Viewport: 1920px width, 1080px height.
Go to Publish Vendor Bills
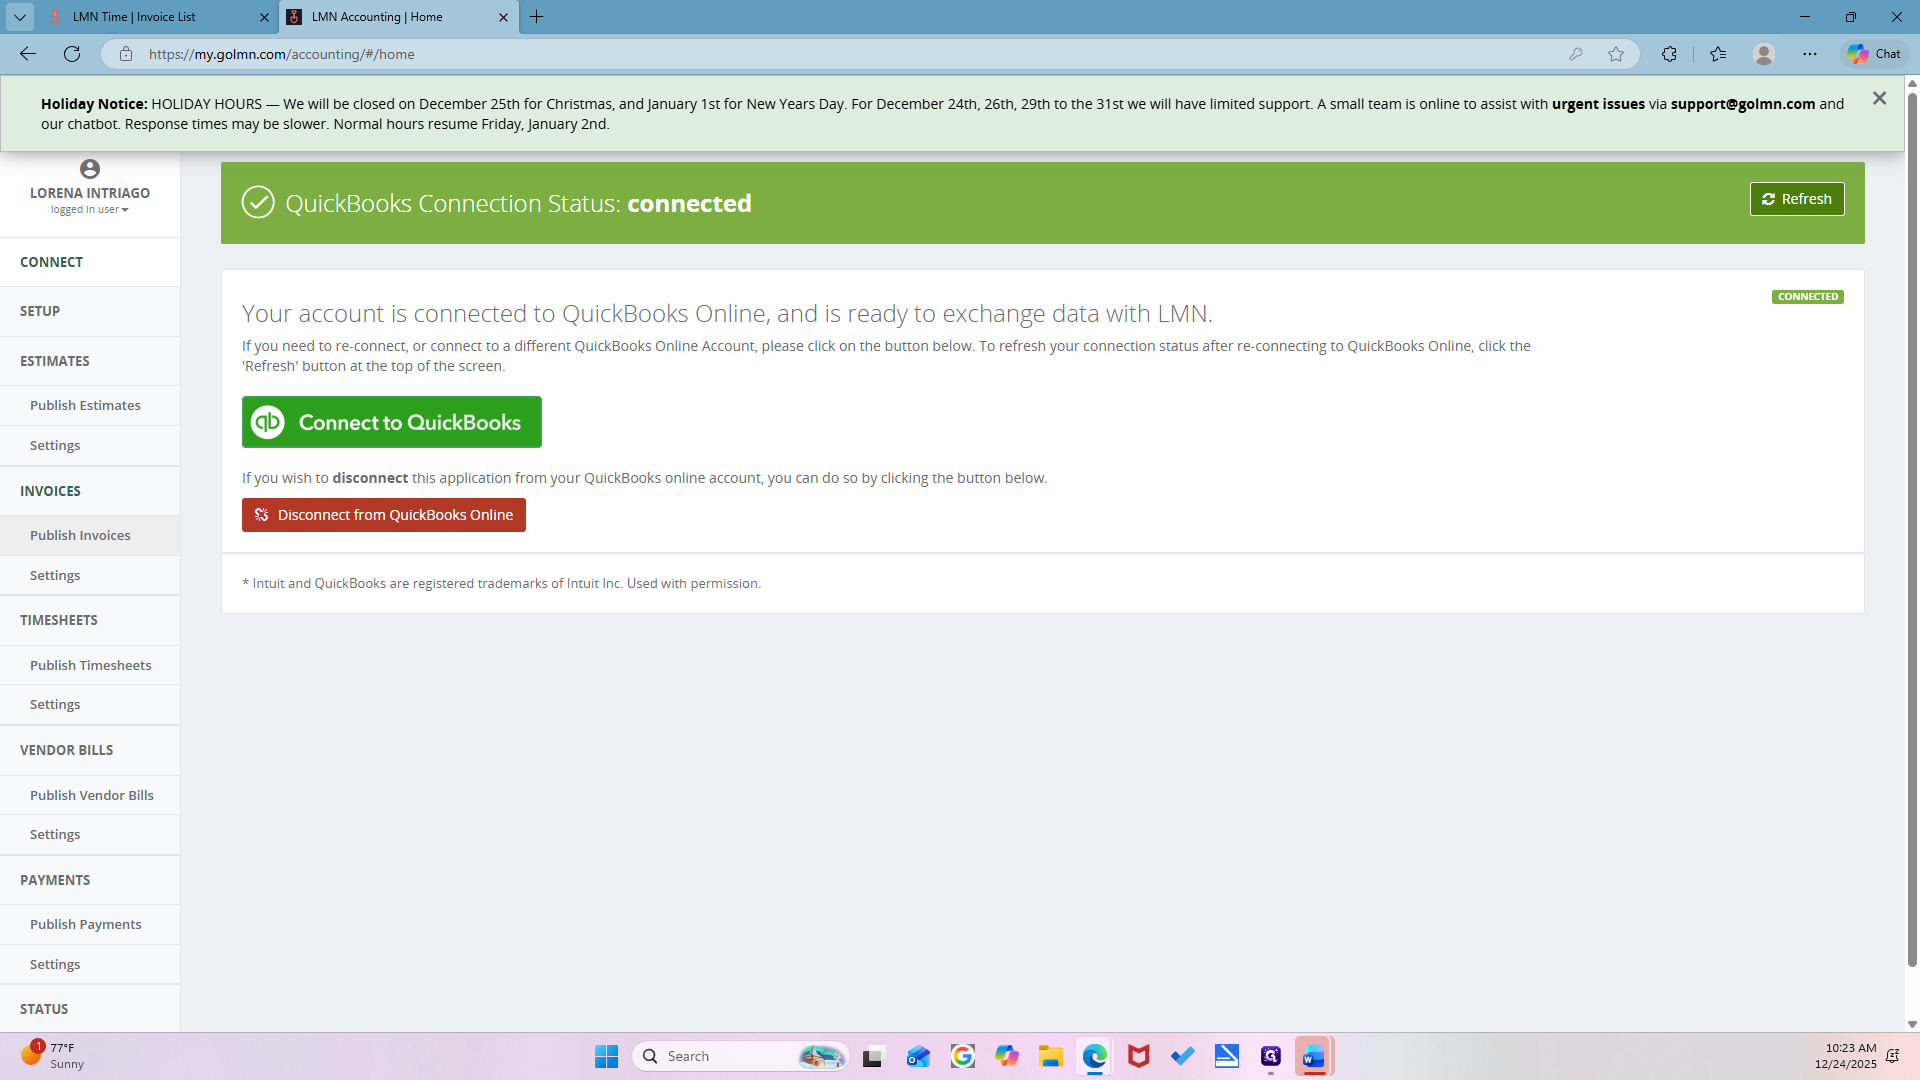(90, 795)
